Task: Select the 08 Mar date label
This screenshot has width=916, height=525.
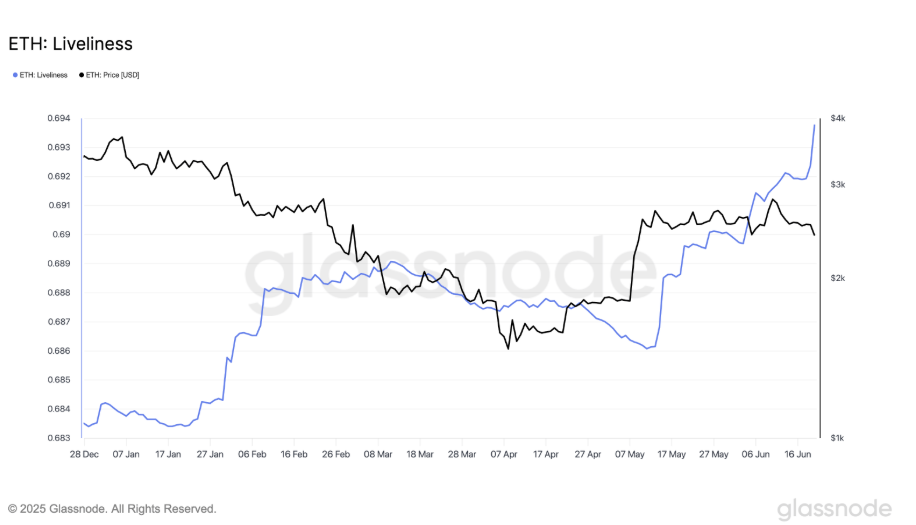Action: coord(378,453)
